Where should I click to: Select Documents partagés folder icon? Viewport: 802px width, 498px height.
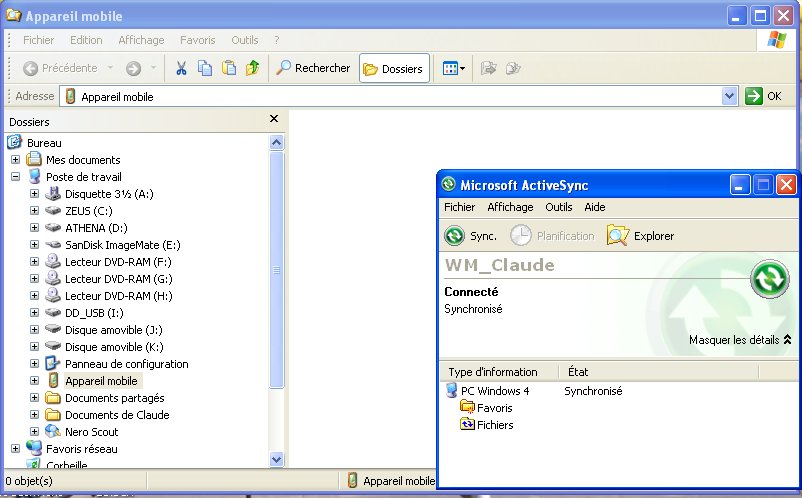pos(53,397)
